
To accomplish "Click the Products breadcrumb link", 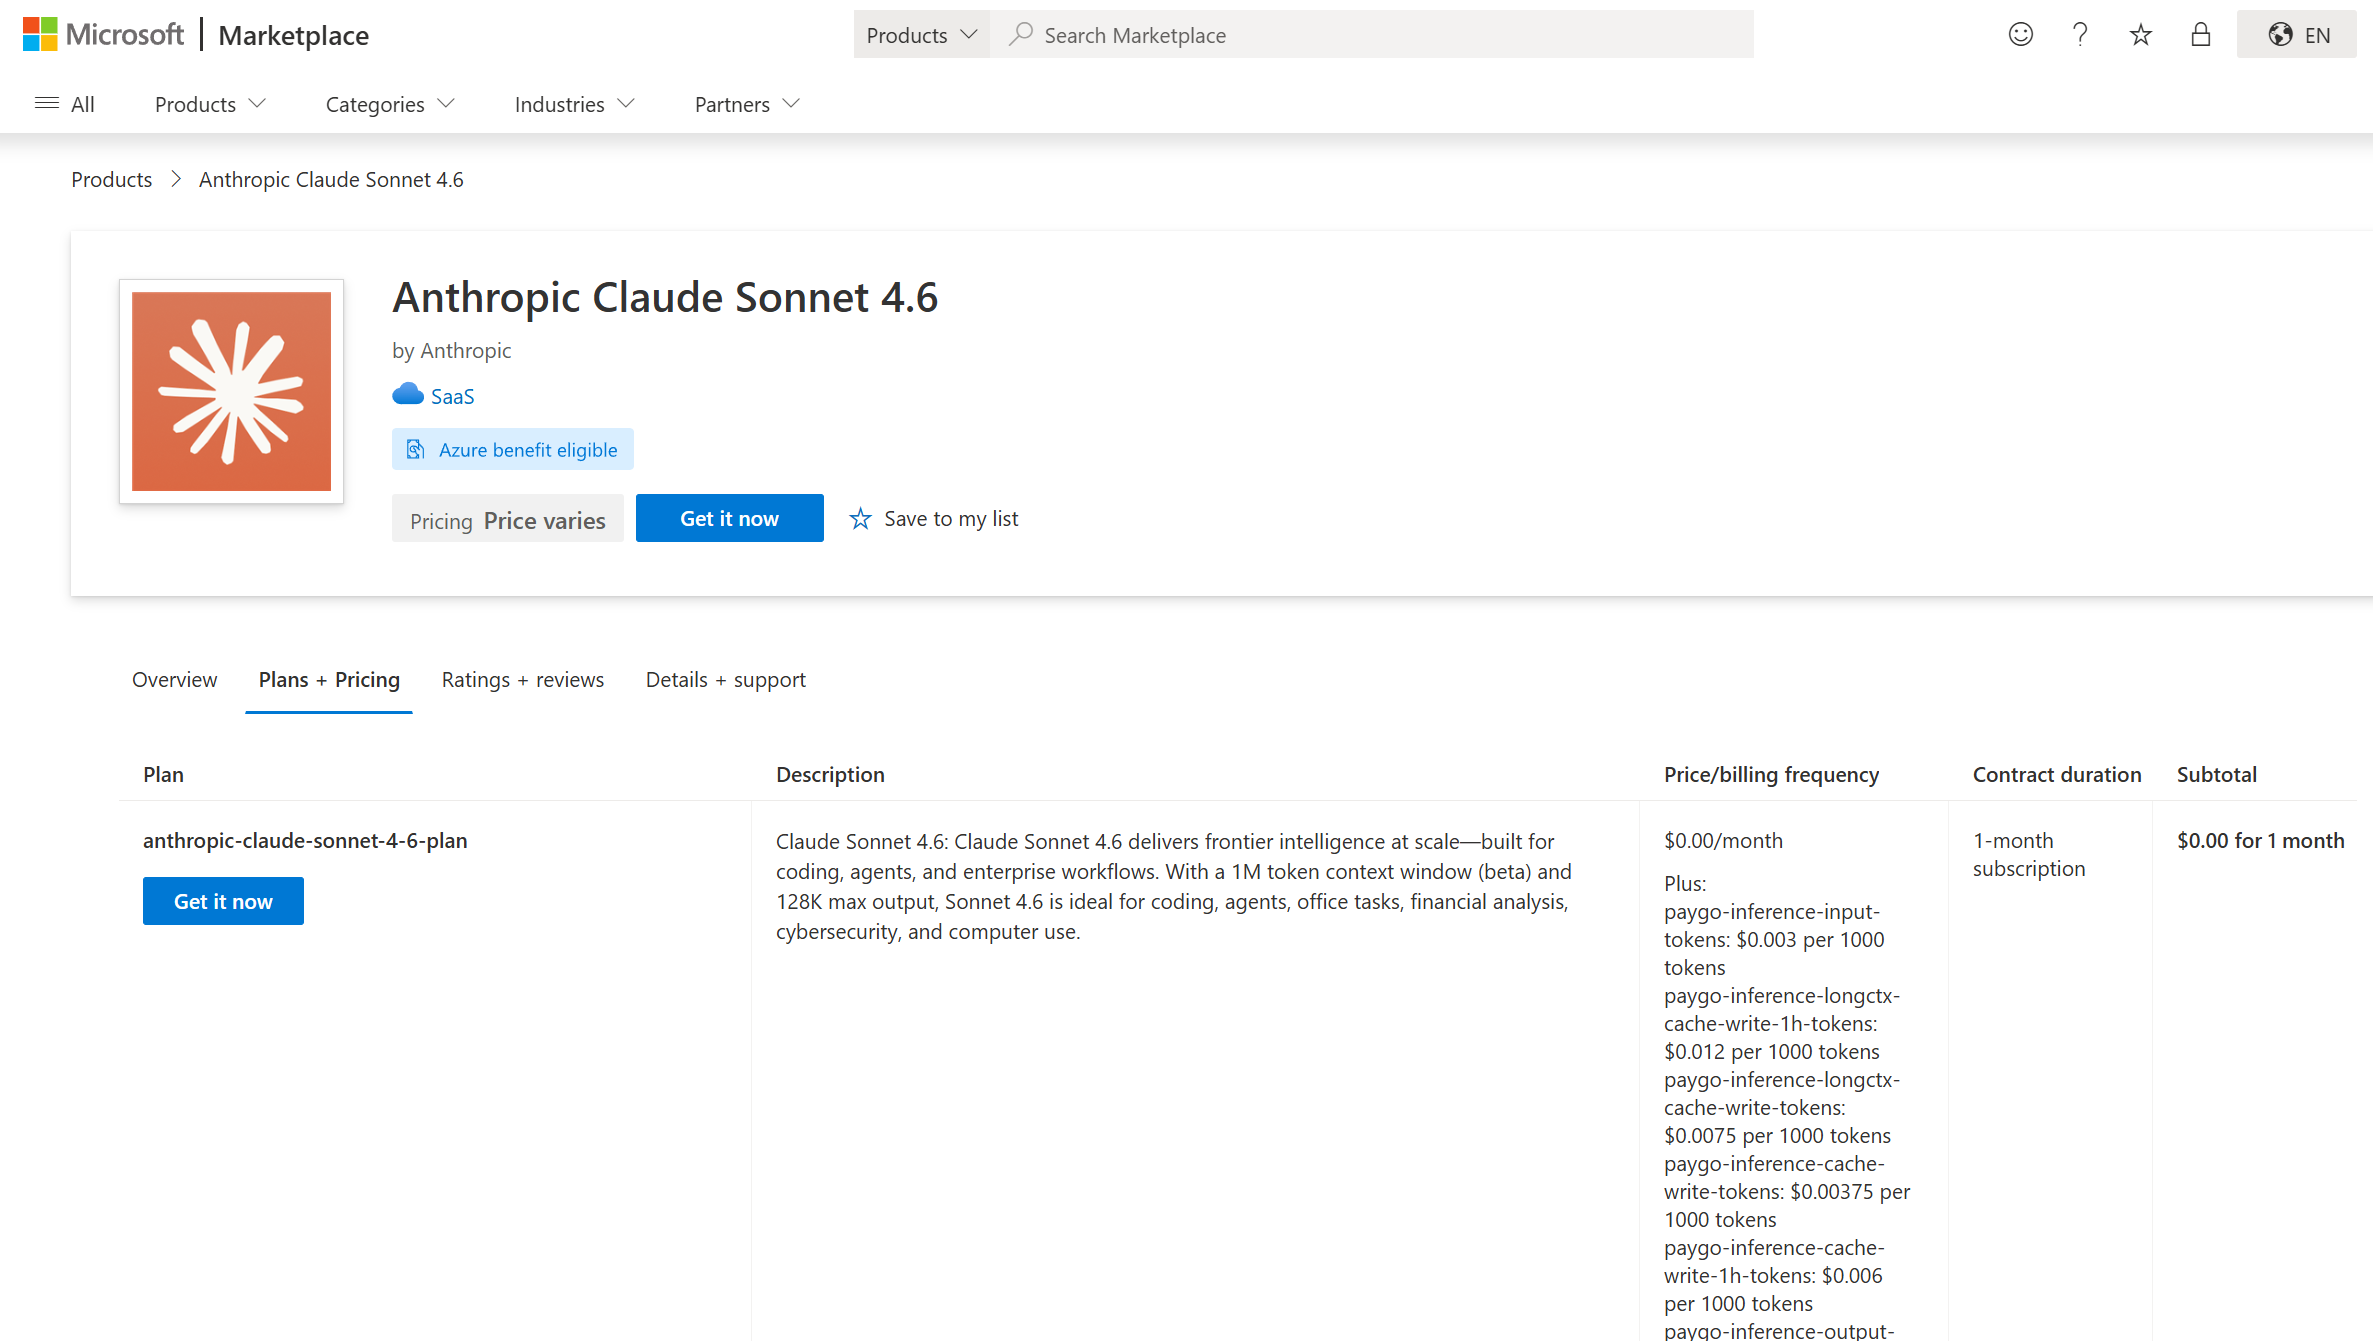I will pos(111,180).
